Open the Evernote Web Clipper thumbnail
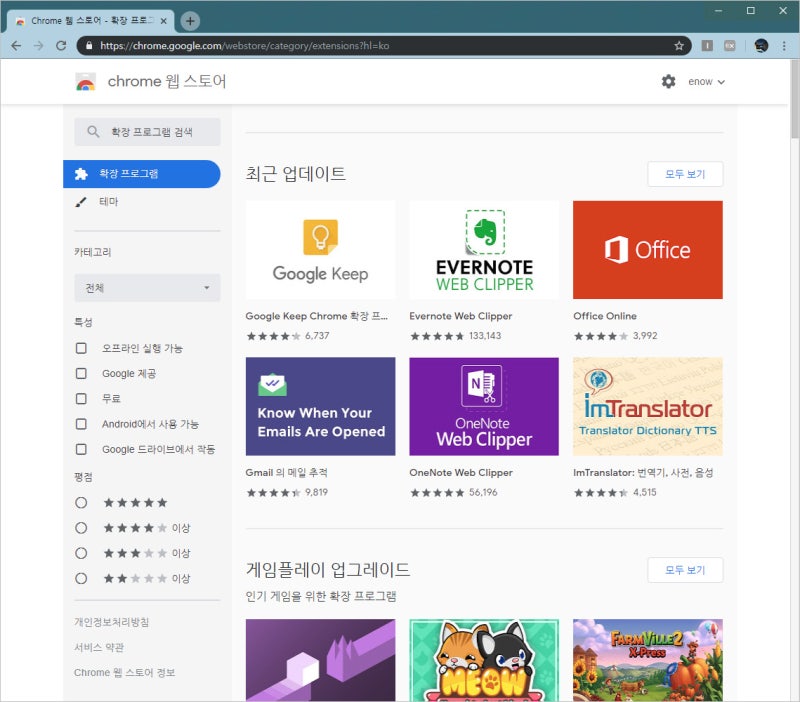Viewport: 800px width, 702px height. pos(484,250)
